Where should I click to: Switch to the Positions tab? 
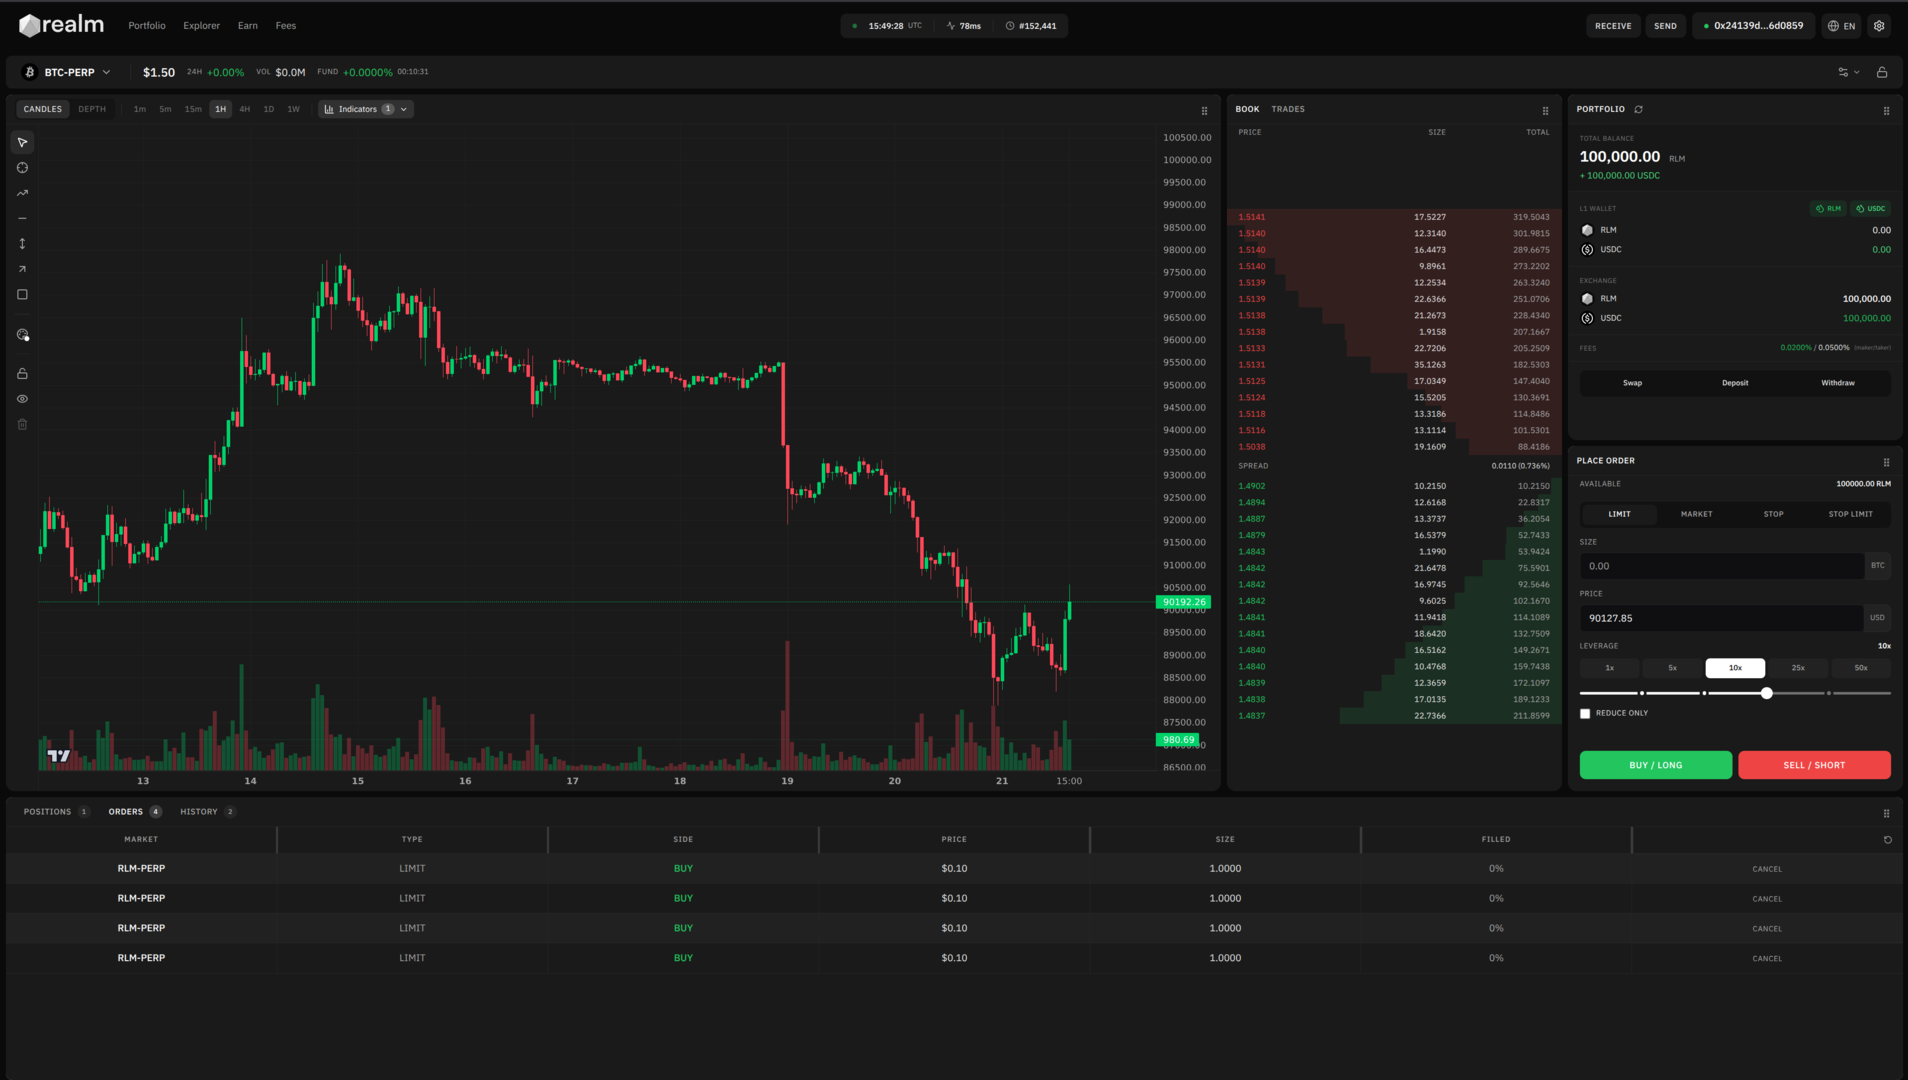(48, 812)
